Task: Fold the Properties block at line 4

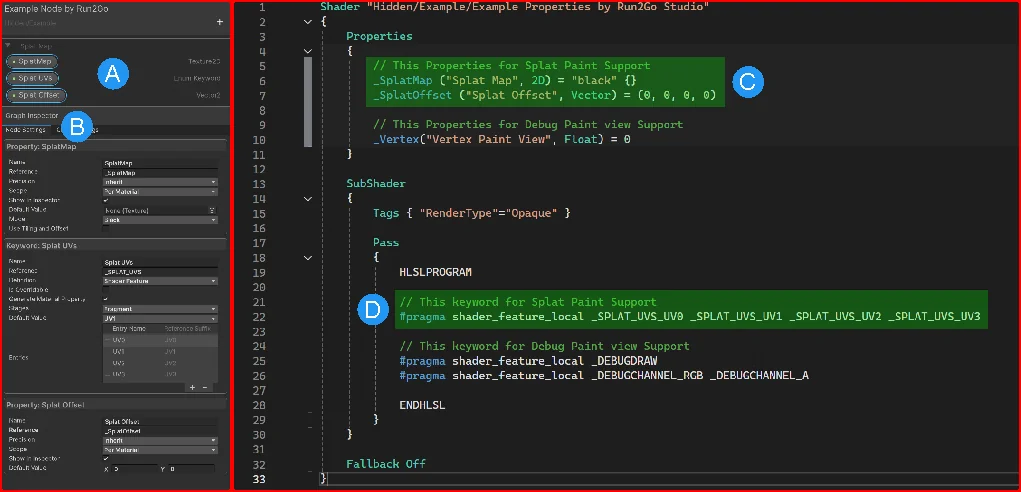Action: [x=307, y=51]
